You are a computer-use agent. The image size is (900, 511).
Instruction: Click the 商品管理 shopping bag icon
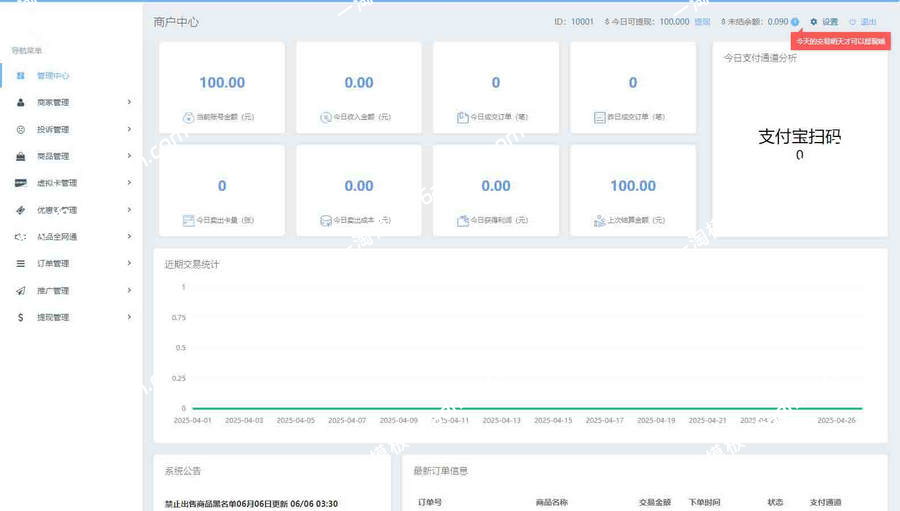pyautogui.click(x=21, y=156)
